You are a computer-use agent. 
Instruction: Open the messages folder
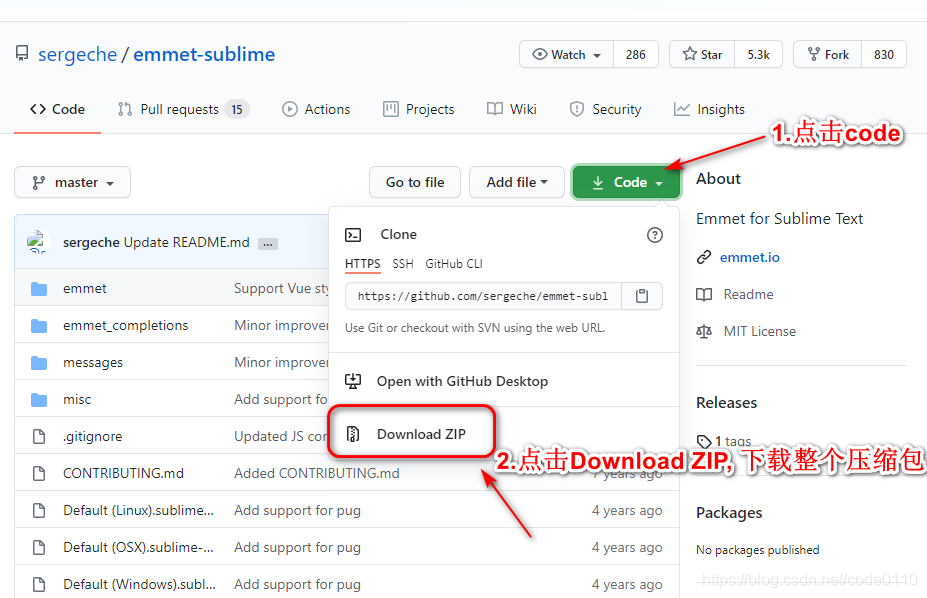(x=93, y=363)
